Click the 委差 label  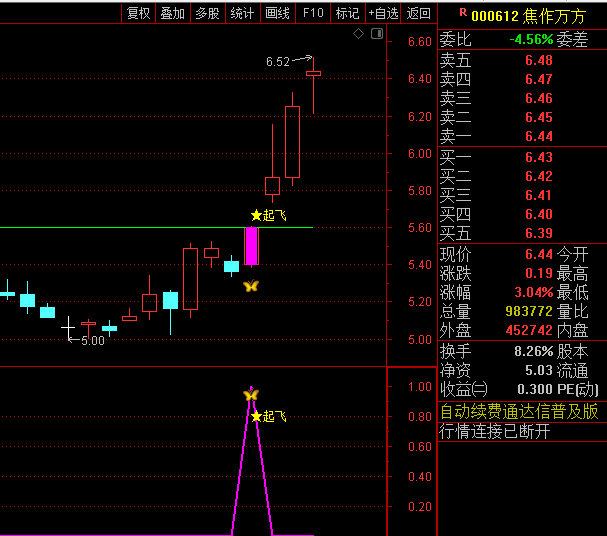point(572,39)
